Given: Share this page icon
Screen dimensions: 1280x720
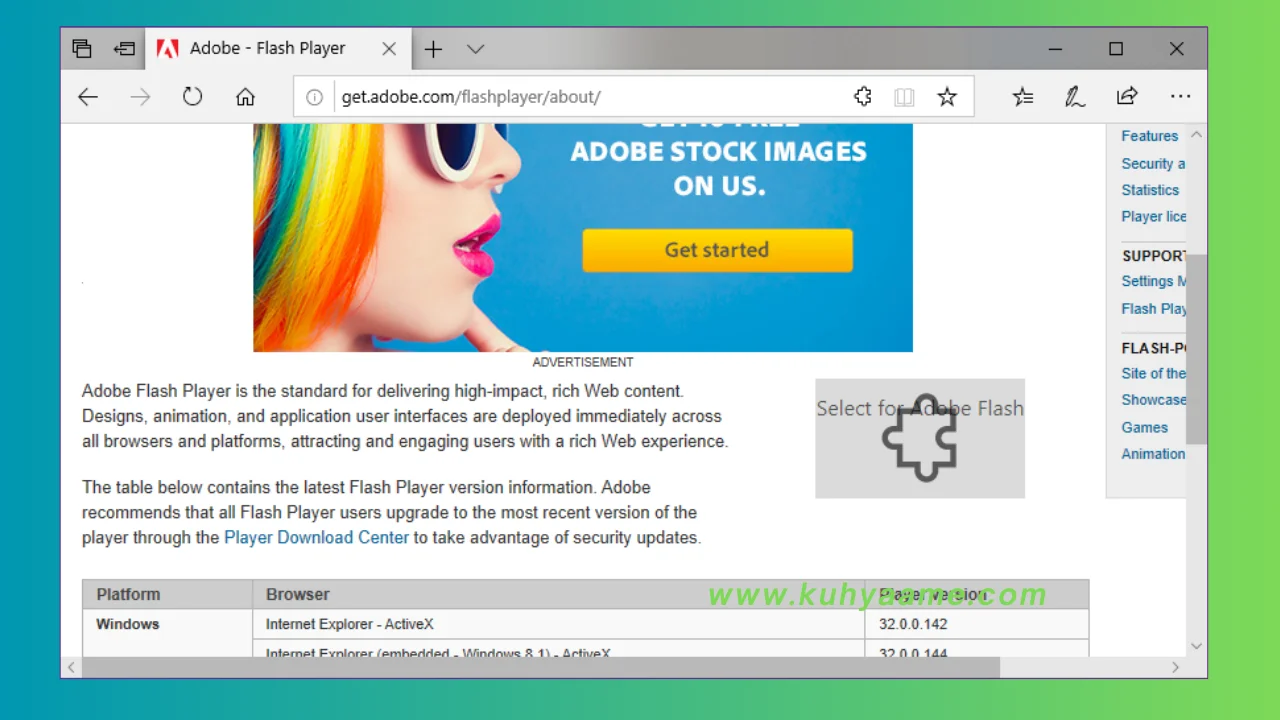Looking at the screenshot, I should coord(1127,97).
